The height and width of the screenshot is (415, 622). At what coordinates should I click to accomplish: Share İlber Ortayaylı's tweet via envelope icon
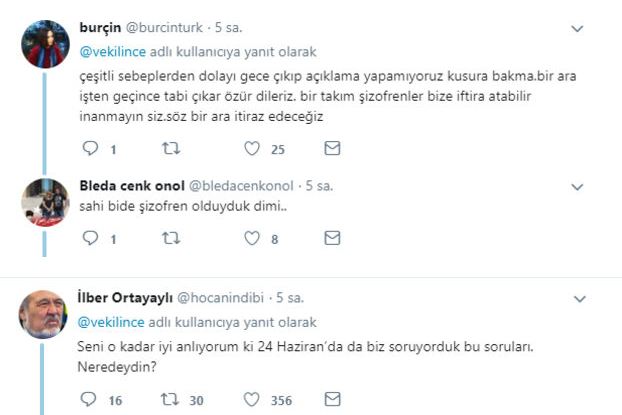click(333, 400)
